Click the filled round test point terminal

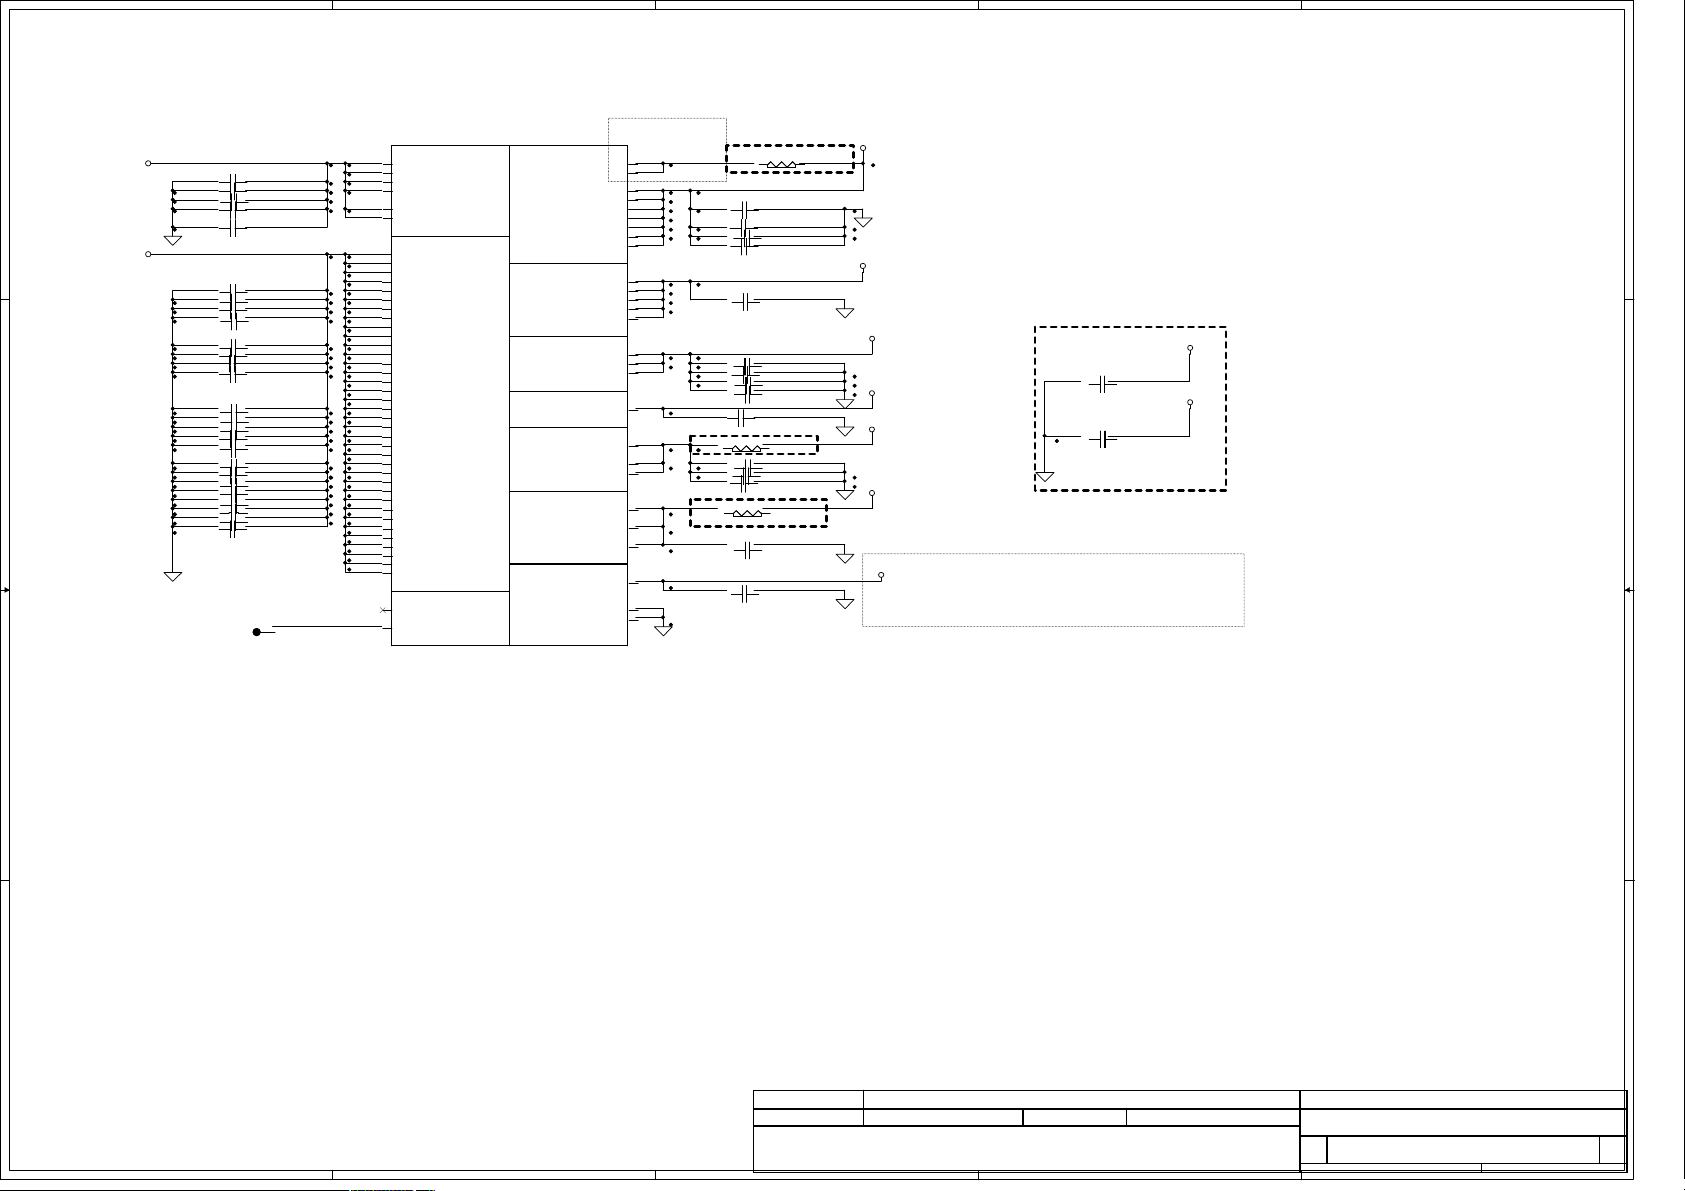click(x=257, y=632)
